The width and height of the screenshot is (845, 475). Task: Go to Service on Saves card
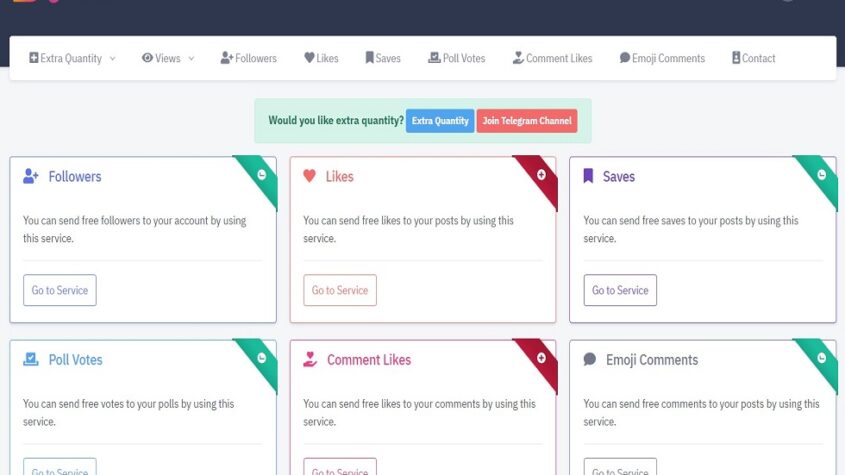[620, 290]
